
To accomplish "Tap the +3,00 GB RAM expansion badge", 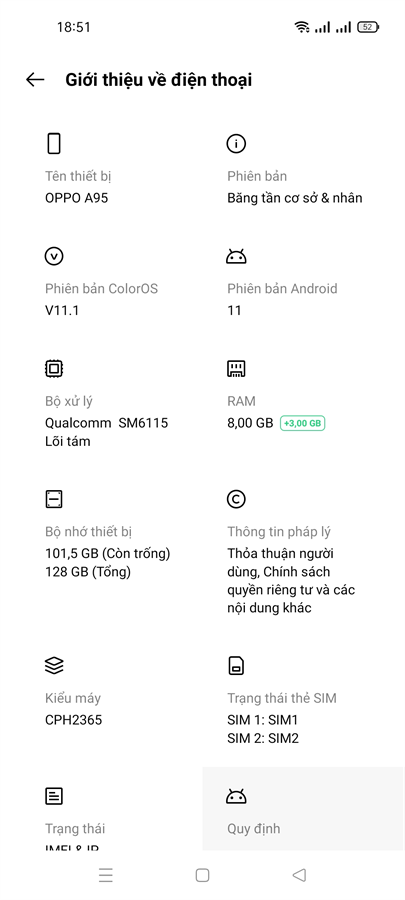I will (x=302, y=424).
